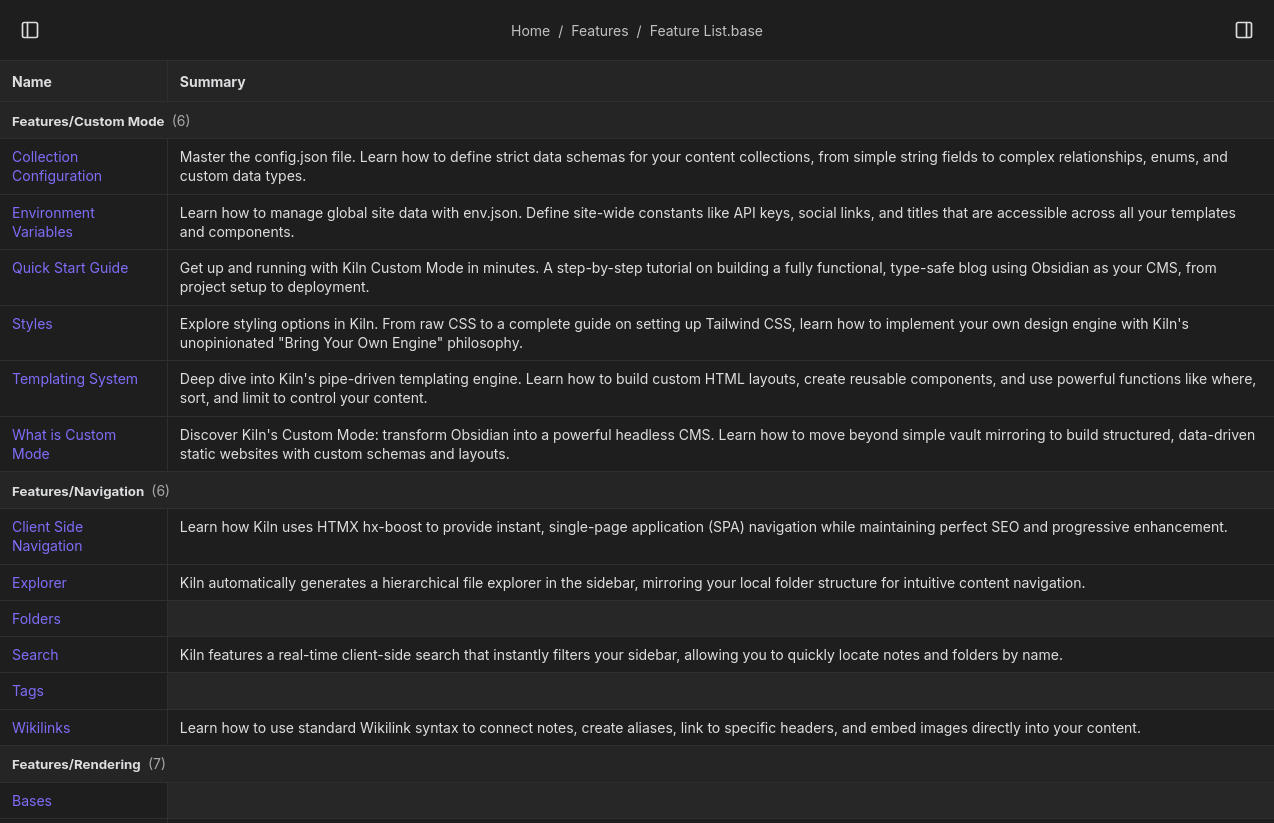The width and height of the screenshot is (1274, 823).
Task: Open the Quick Start Guide link
Action: pos(70,268)
